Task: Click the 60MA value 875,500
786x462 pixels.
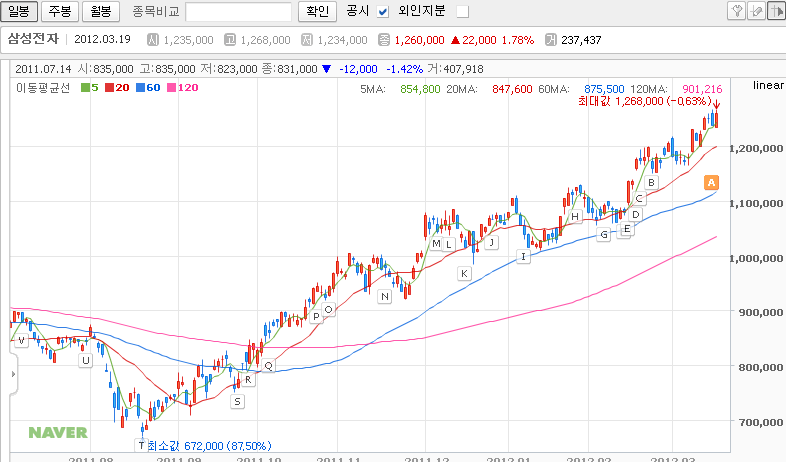Action: pyautogui.click(x=604, y=89)
